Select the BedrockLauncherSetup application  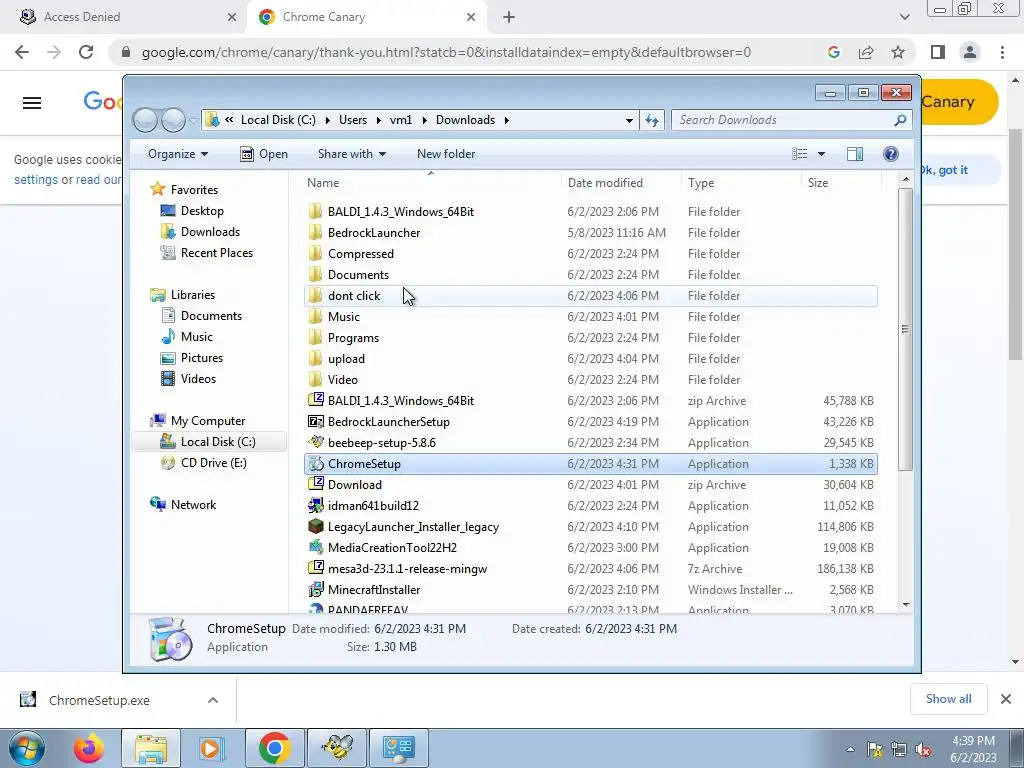click(590, 422)
